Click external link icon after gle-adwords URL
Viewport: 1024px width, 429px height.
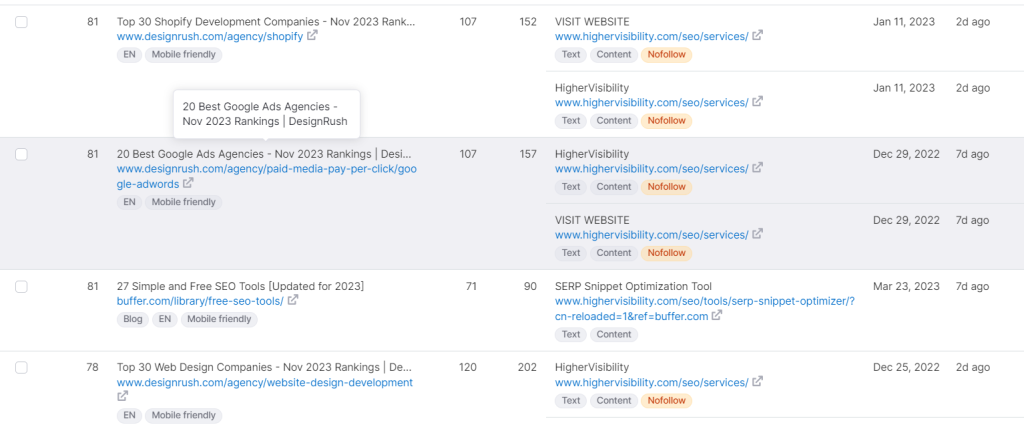click(x=189, y=184)
